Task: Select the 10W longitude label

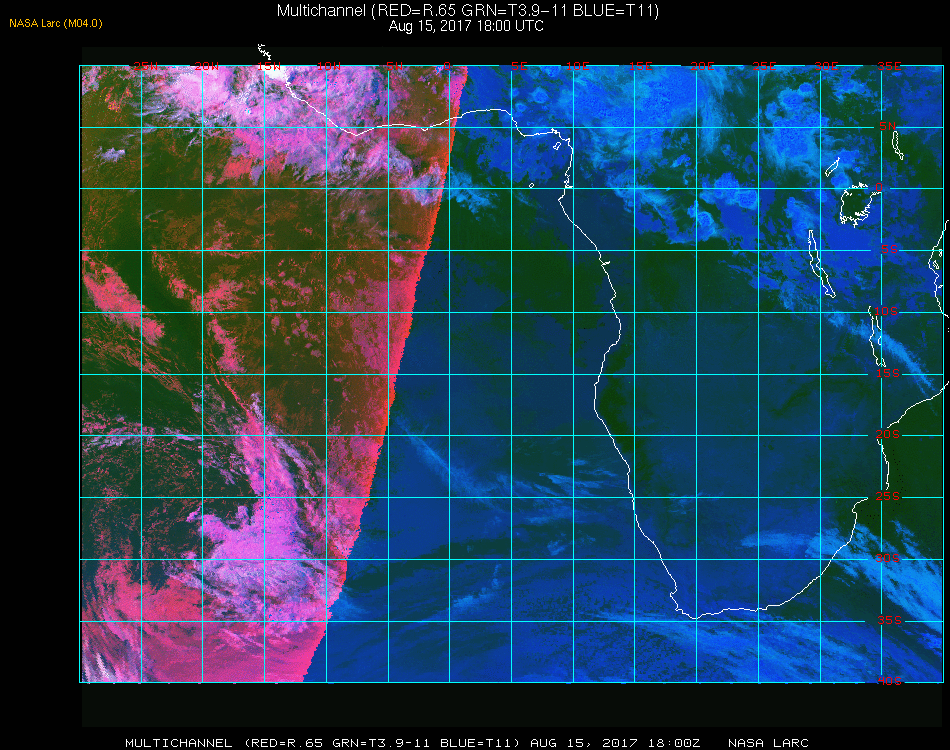Action: [329, 66]
